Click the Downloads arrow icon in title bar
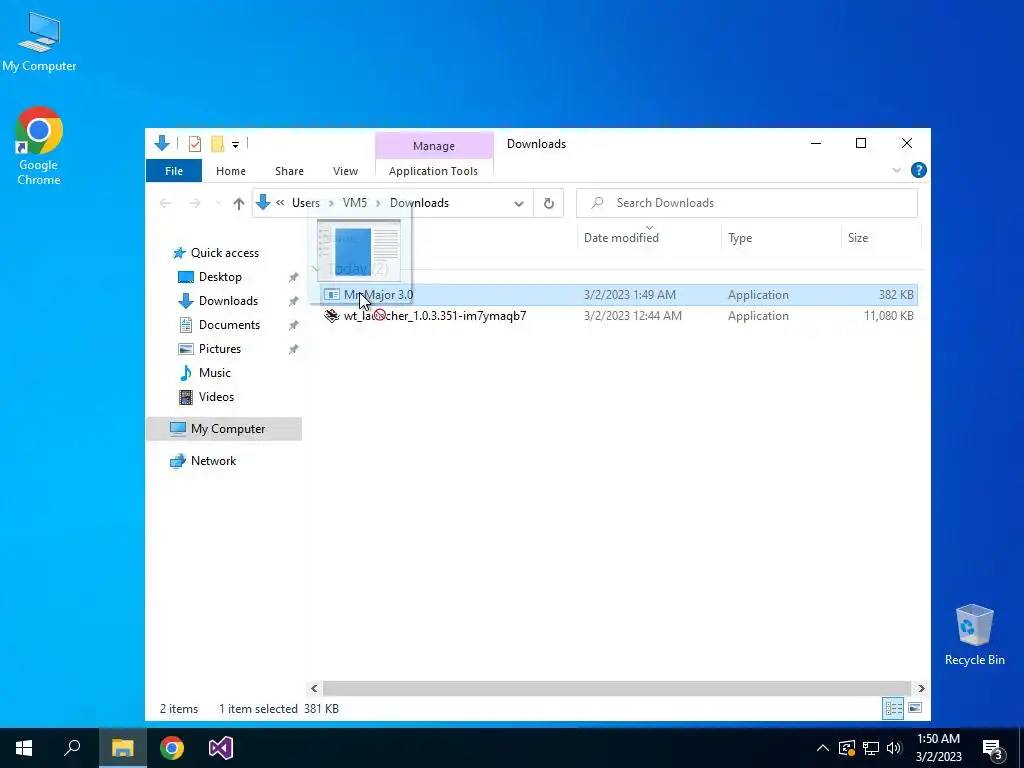1024x768 pixels. (x=162, y=143)
